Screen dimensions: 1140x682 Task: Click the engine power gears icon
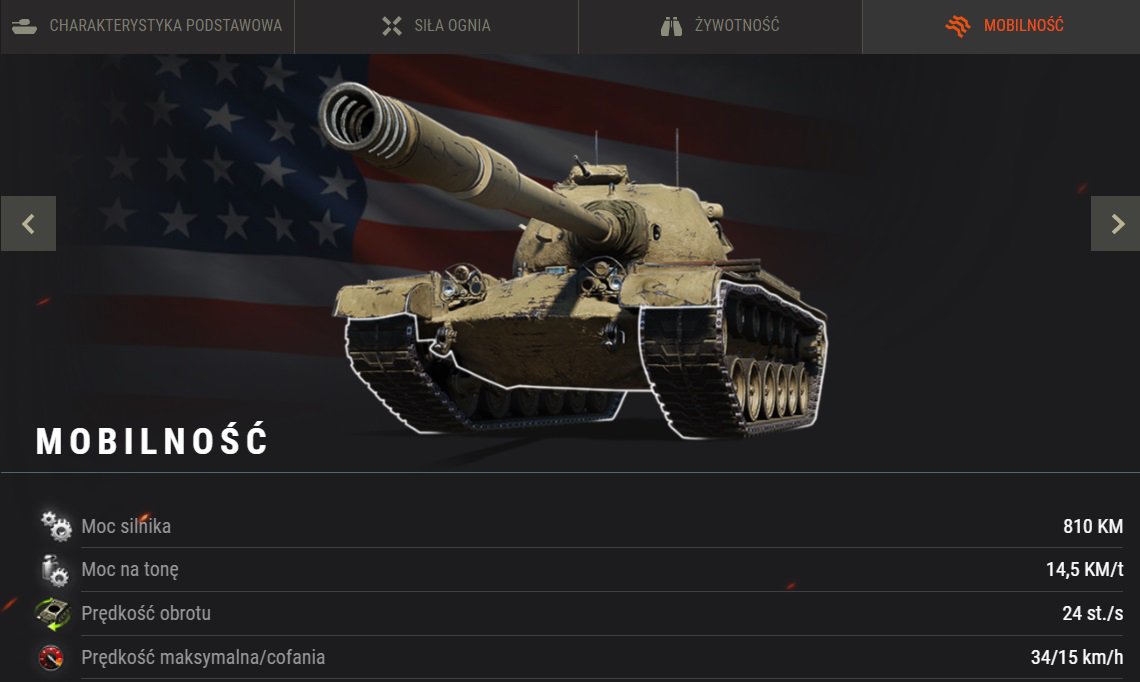(56, 526)
